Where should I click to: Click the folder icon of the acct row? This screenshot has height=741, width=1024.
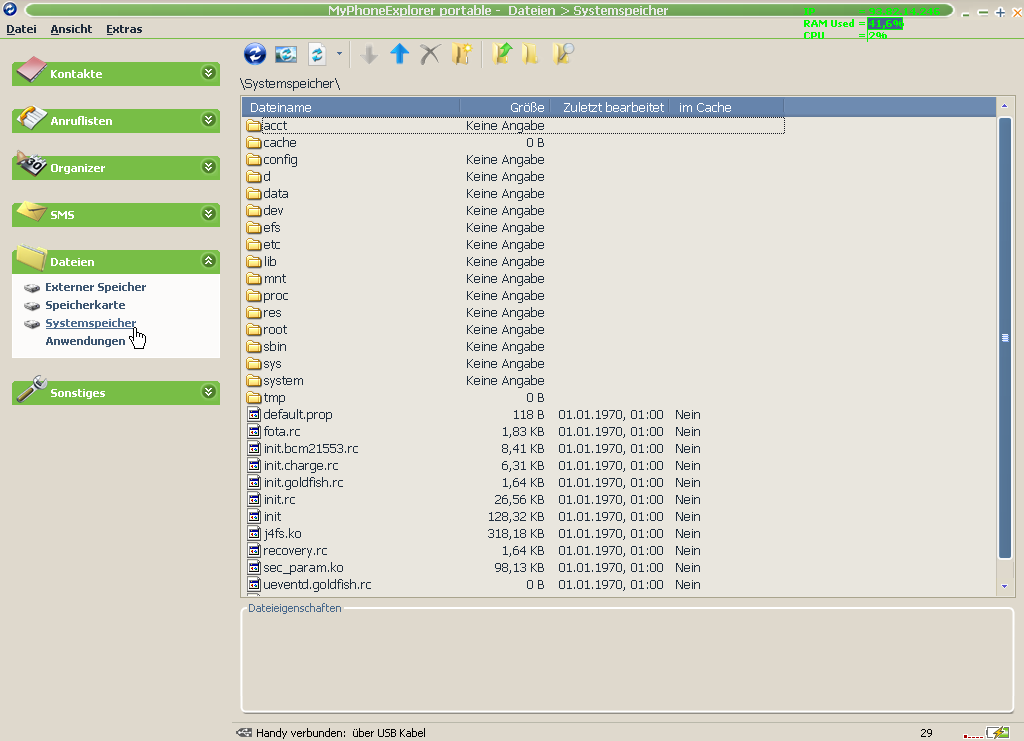pyautogui.click(x=254, y=125)
